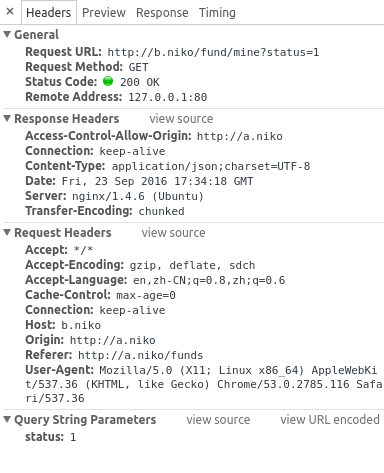
Task: Collapse the Request Headers section
Action: (x=7, y=232)
